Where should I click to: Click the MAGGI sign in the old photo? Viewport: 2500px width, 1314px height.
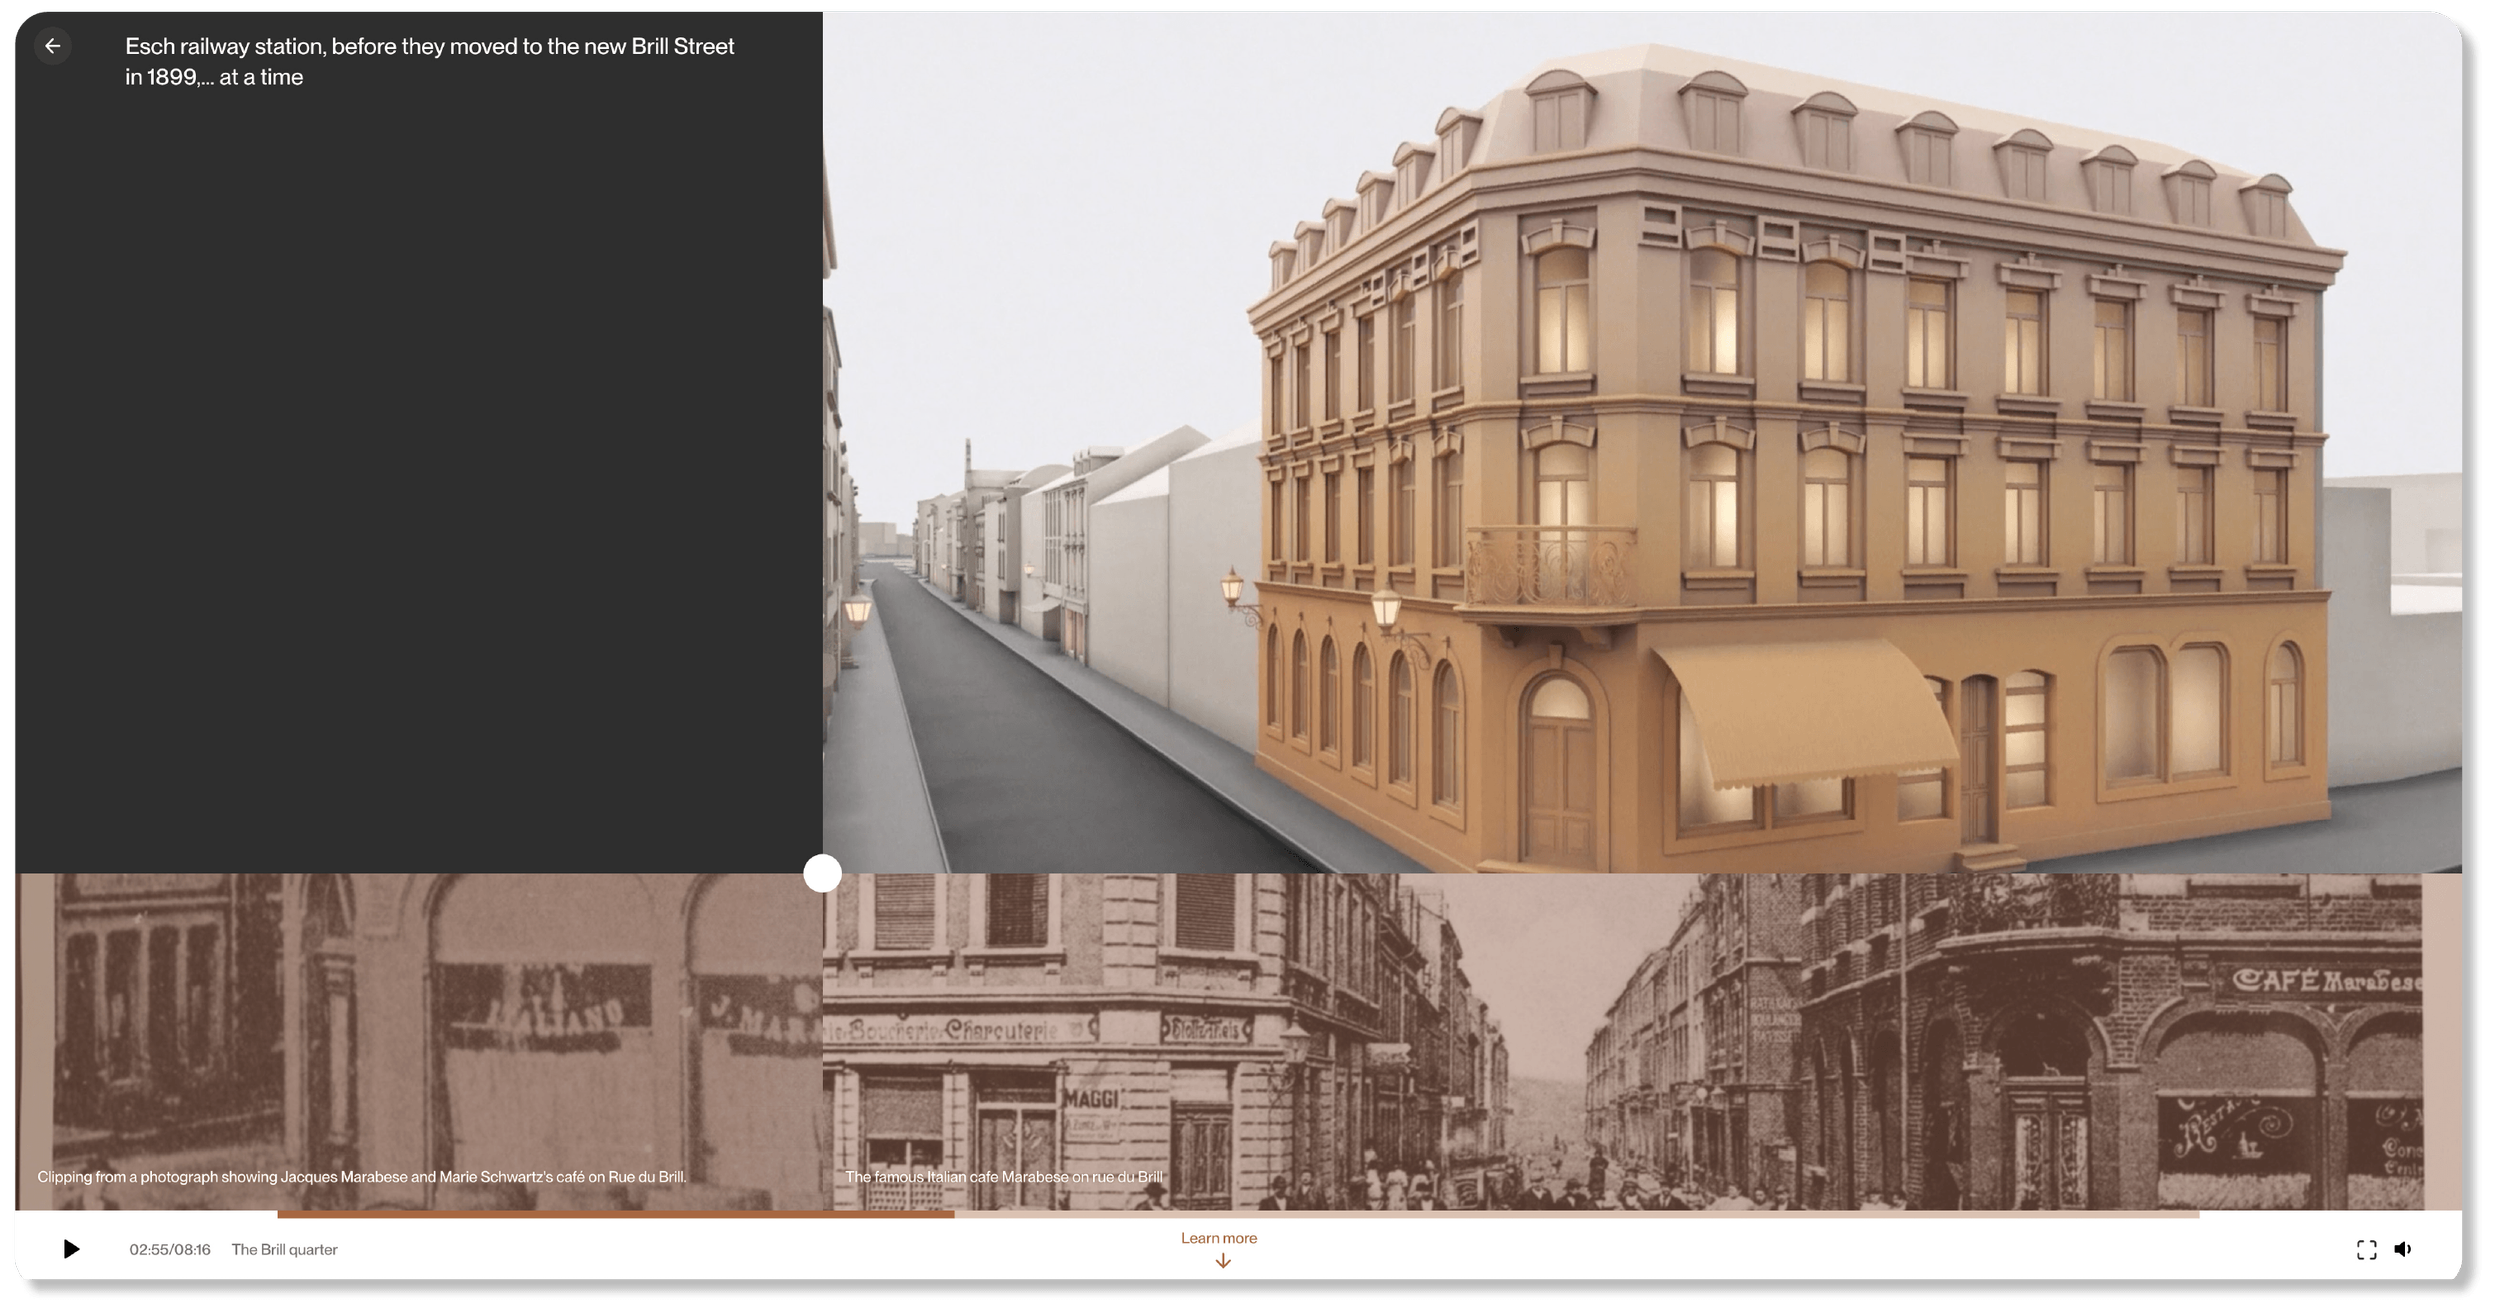tap(1089, 1099)
